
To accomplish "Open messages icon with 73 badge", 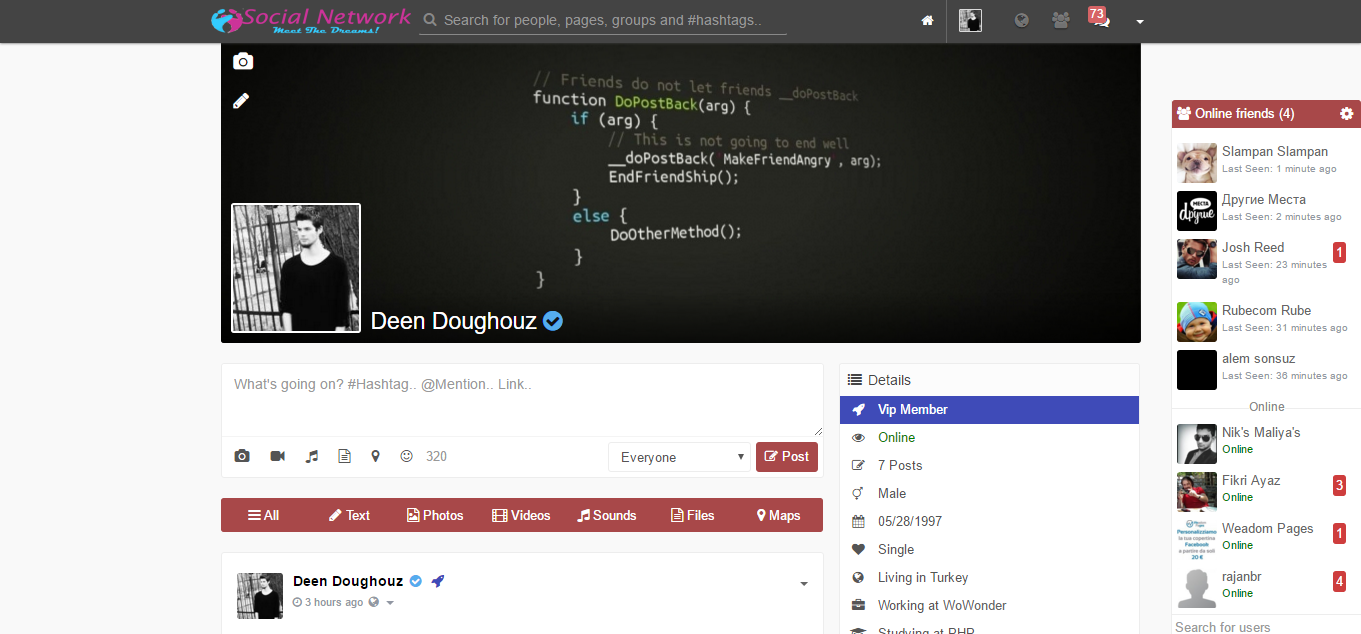I will coord(1100,20).
